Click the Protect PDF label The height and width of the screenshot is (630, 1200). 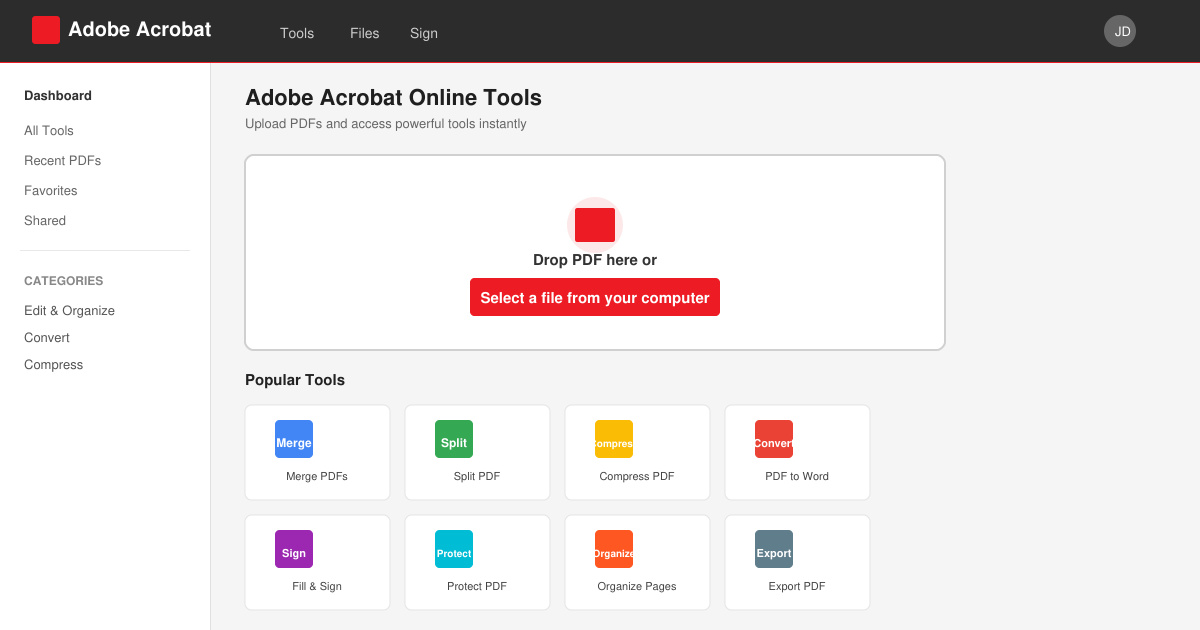(x=477, y=586)
